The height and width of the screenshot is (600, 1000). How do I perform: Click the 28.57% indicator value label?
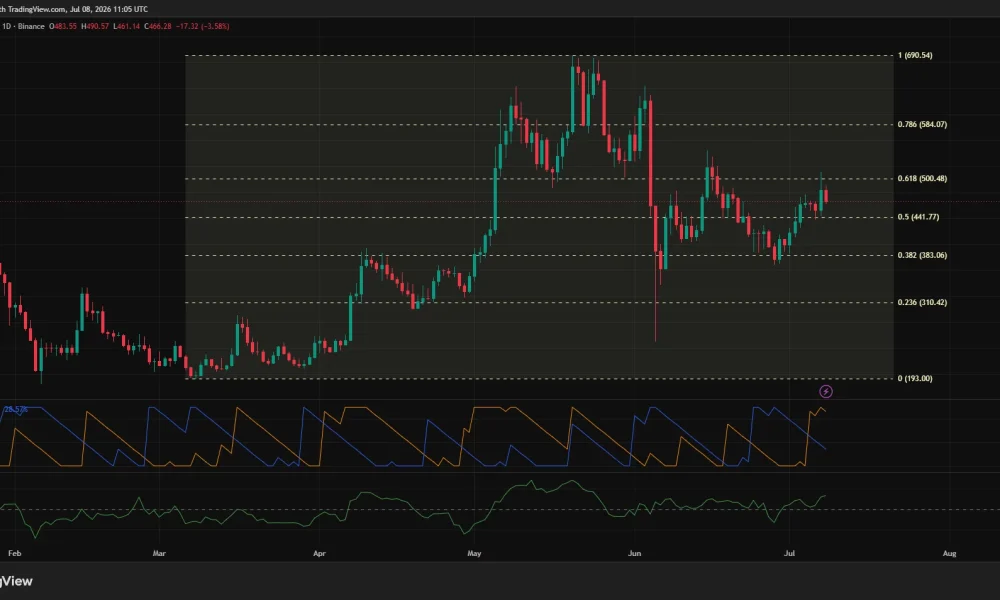[x=15, y=409]
